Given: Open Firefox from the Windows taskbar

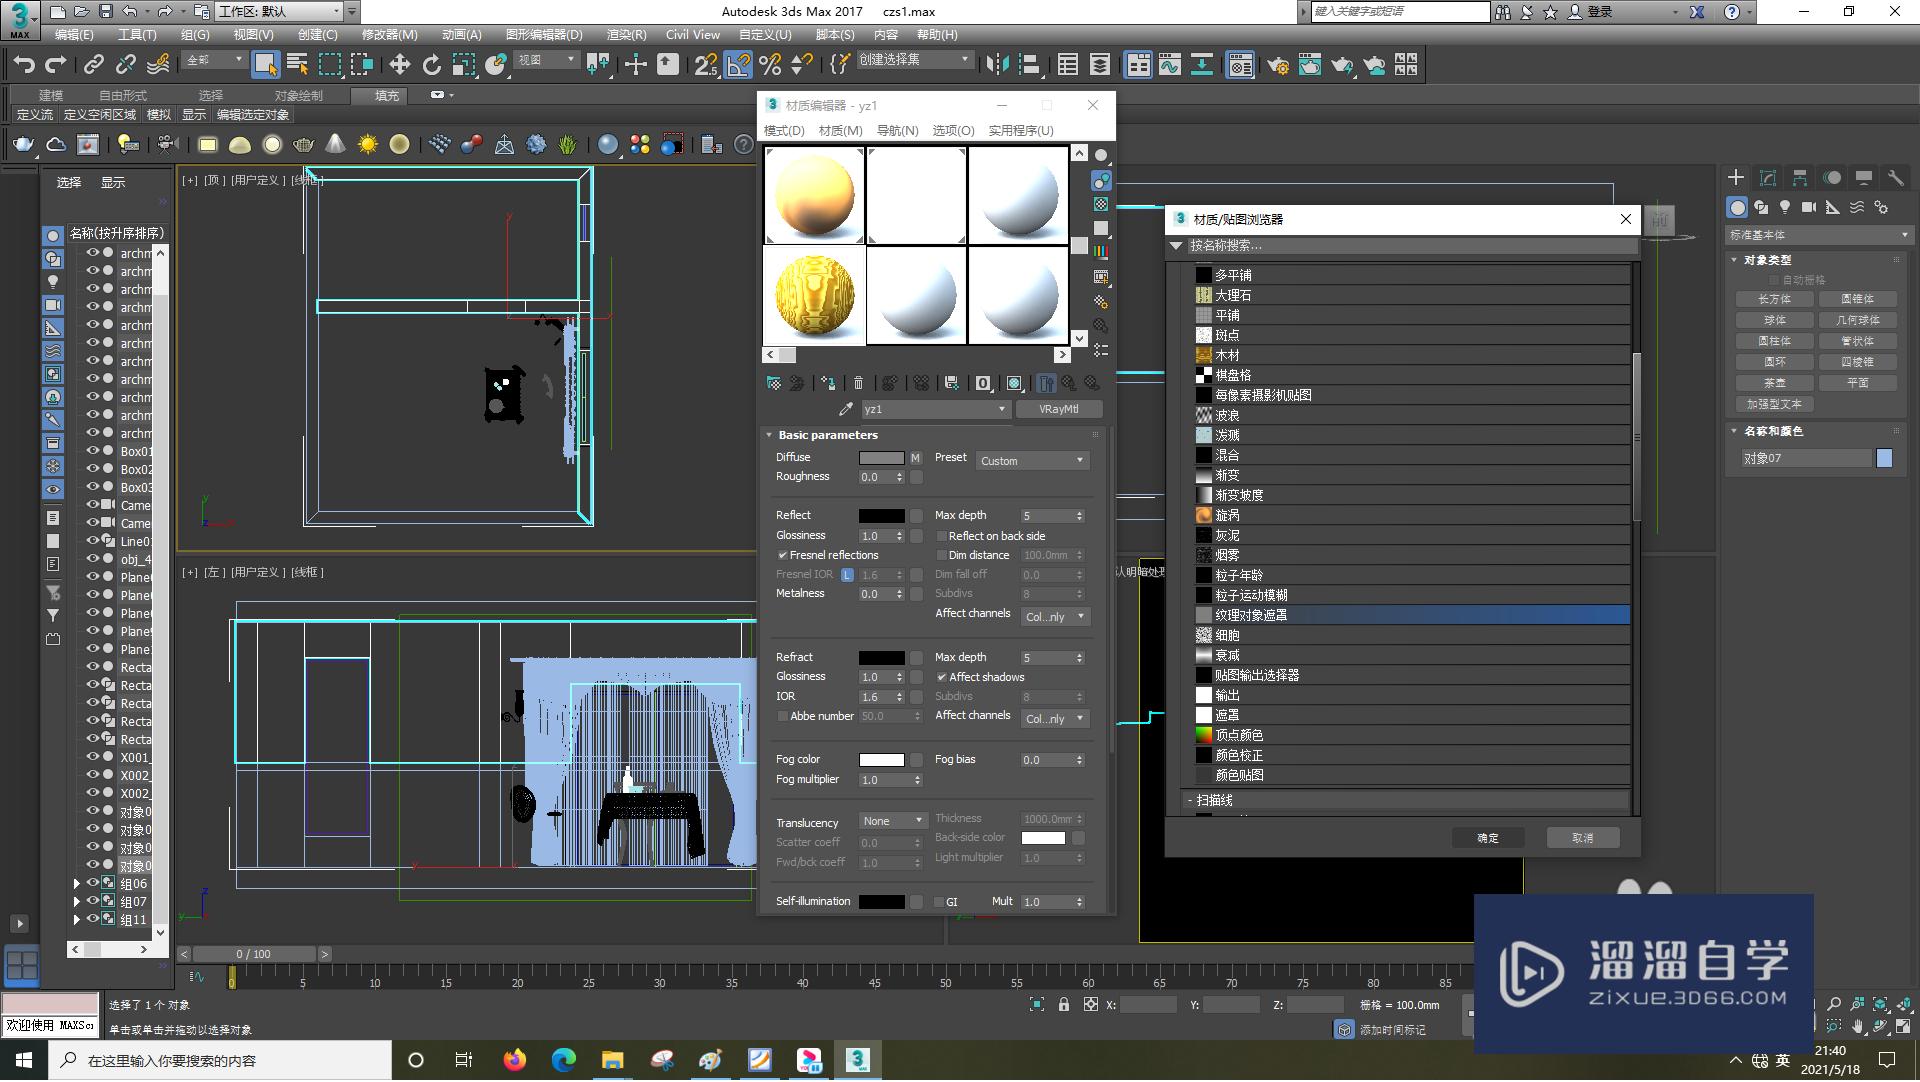Looking at the screenshot, I should (x=514, y=1060).
